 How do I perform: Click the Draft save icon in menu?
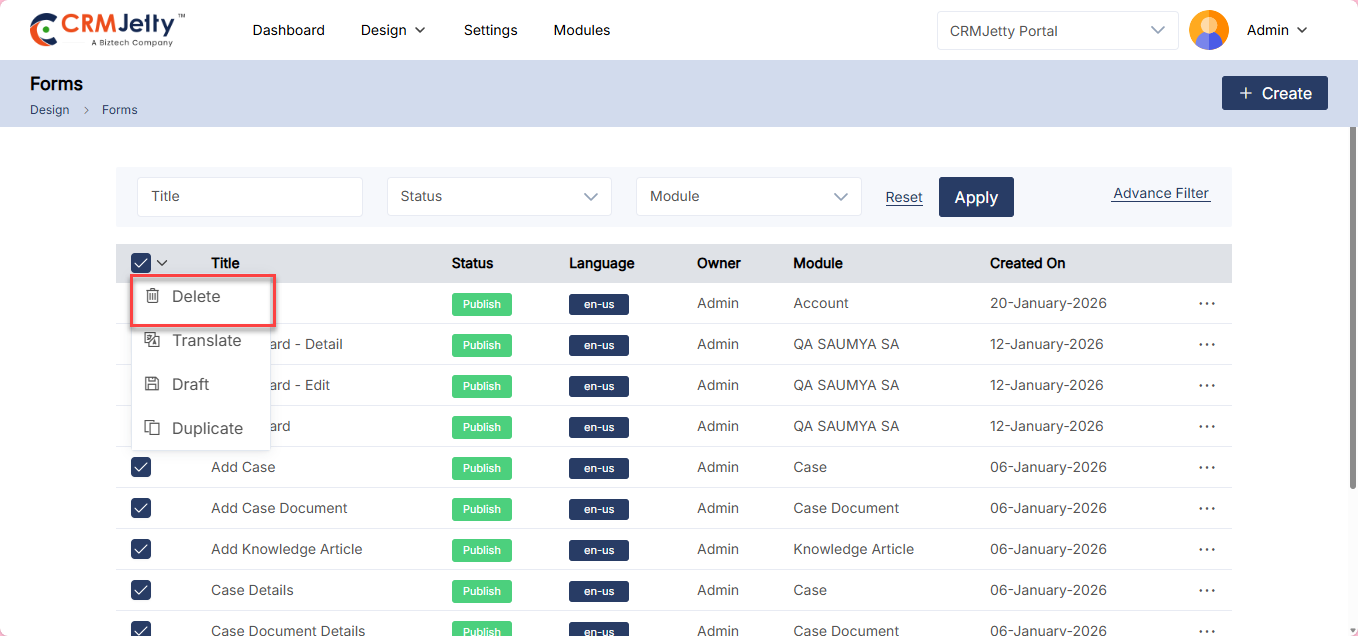point(153,384)
